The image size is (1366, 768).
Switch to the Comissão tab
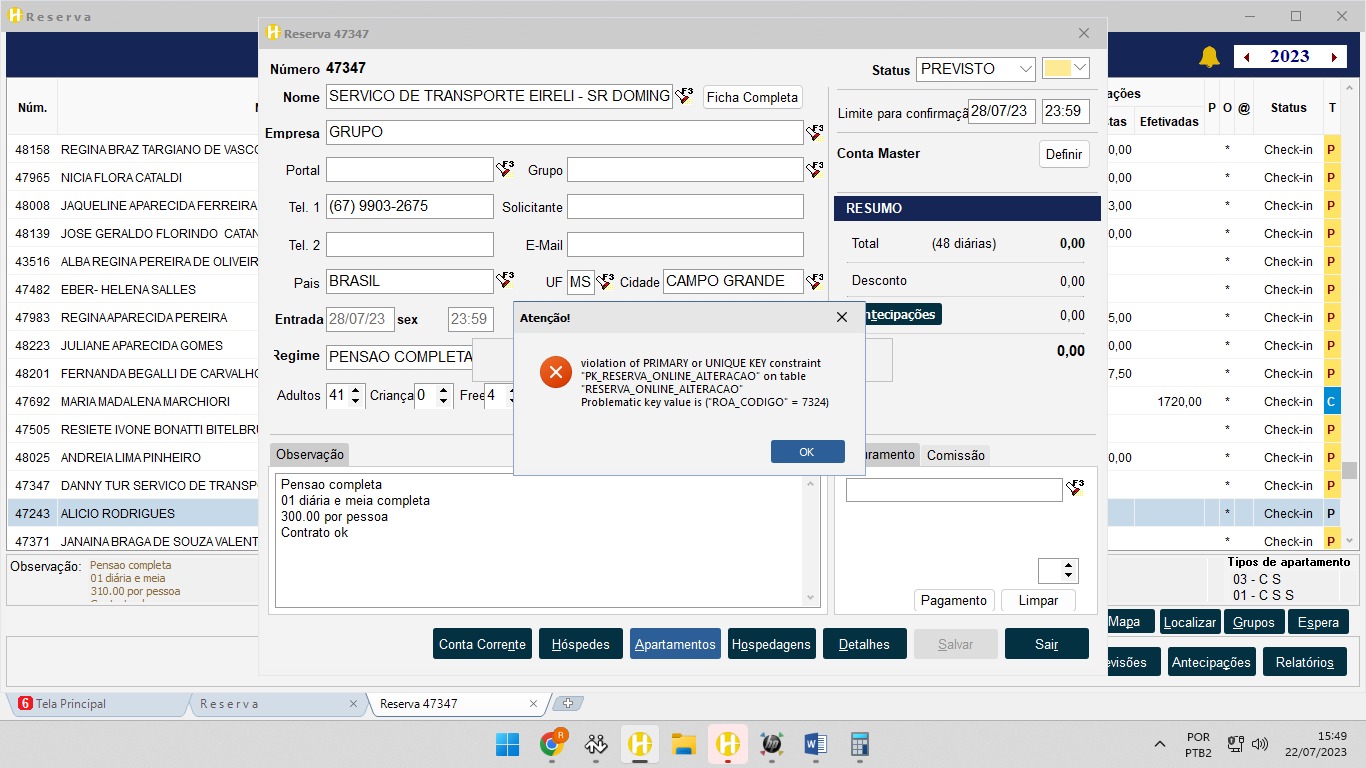point(955,455)
